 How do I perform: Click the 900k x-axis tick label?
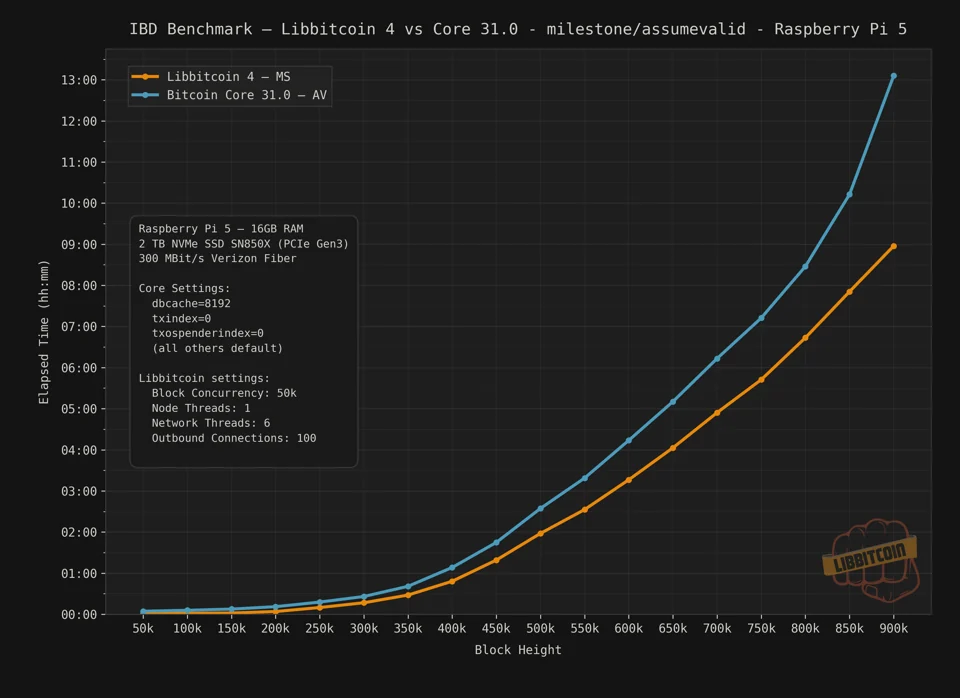coord(893,629)
